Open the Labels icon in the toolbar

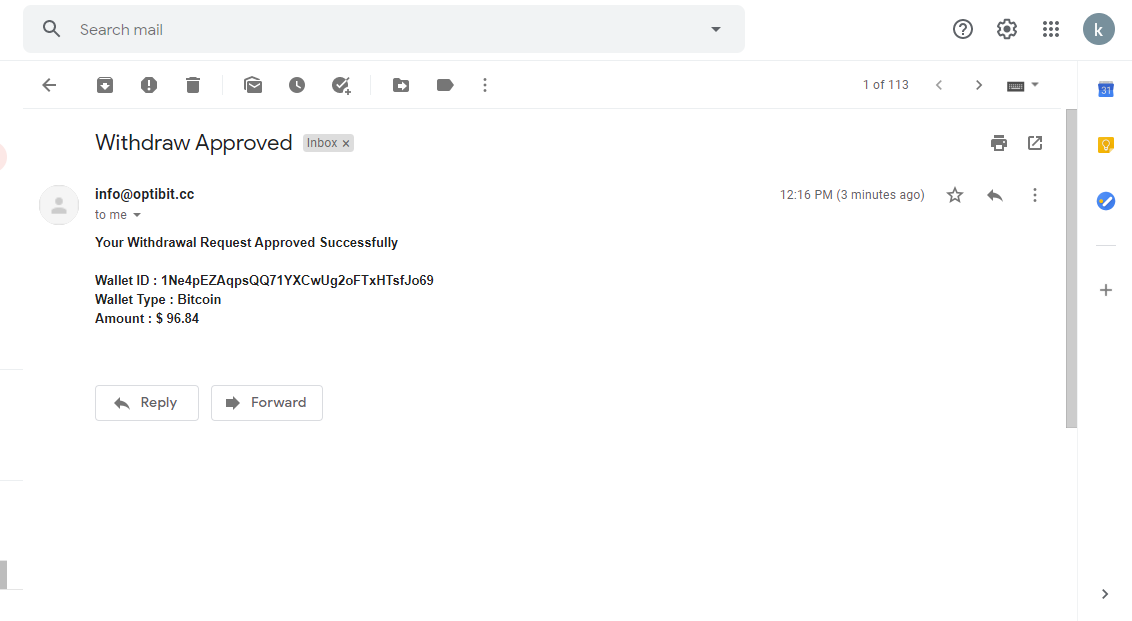pyautogui.click(x=445, y=85)
